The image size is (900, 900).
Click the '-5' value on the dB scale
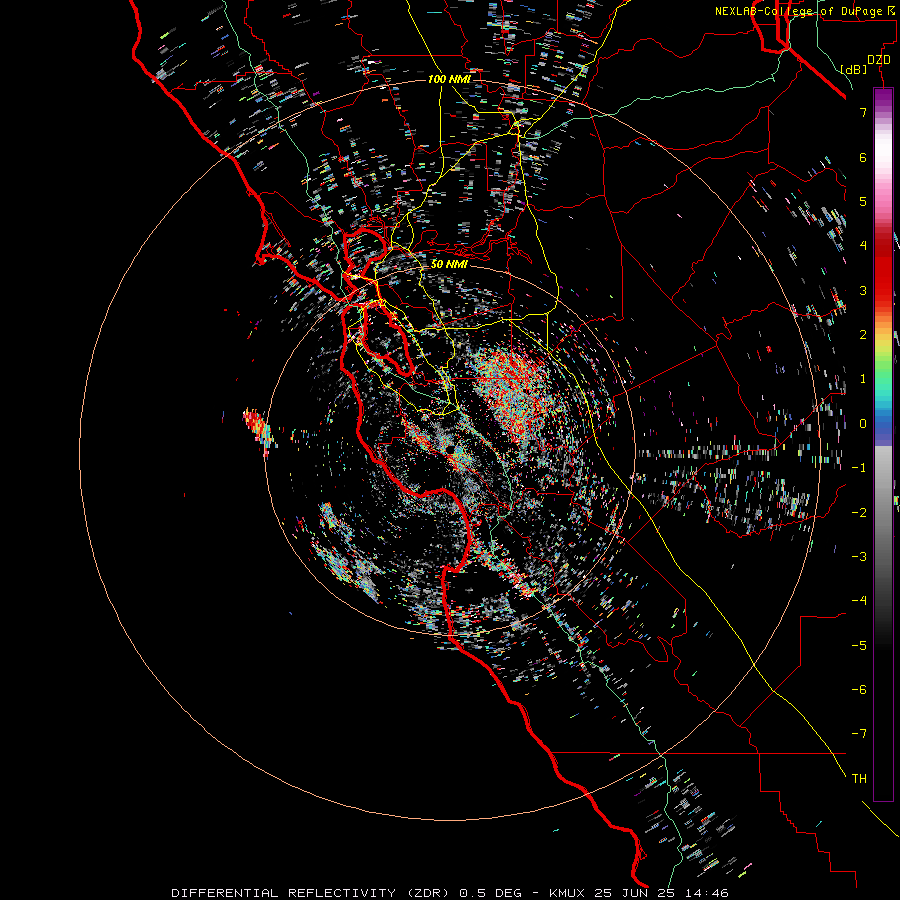(x=859, y=646)
